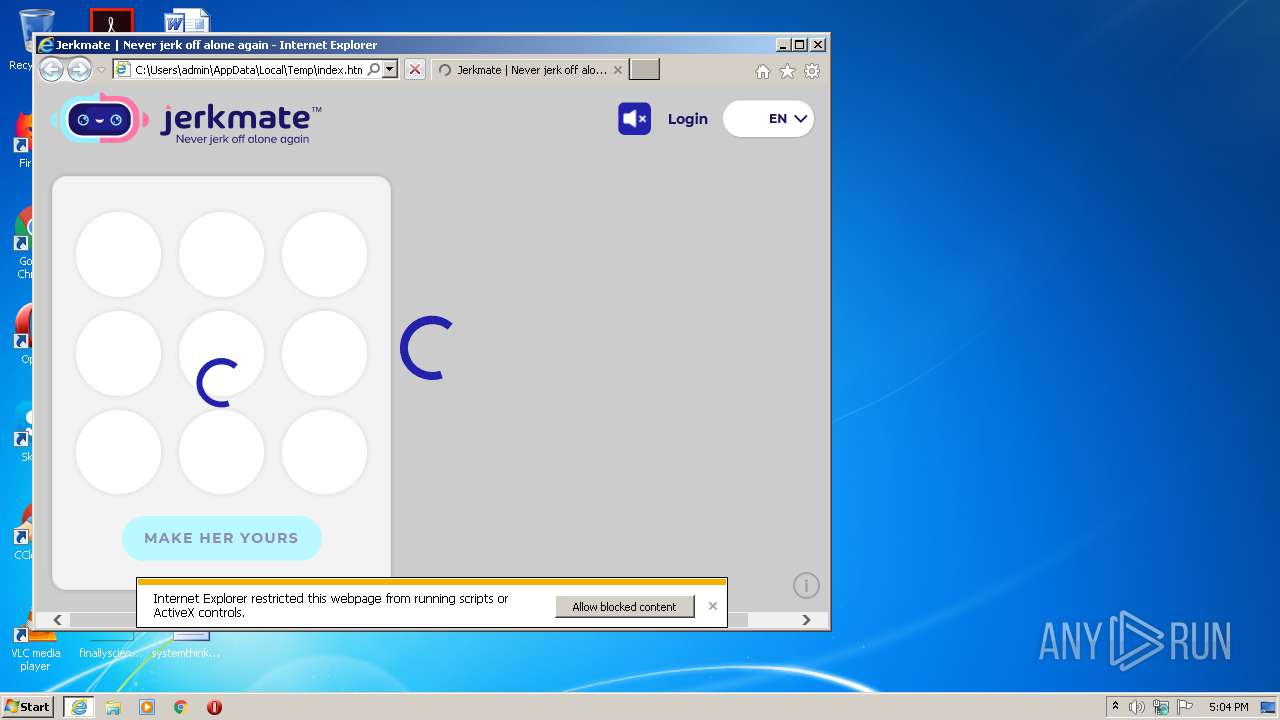Click the taskbar clock 5:04 PM

tap(1228, 707)
